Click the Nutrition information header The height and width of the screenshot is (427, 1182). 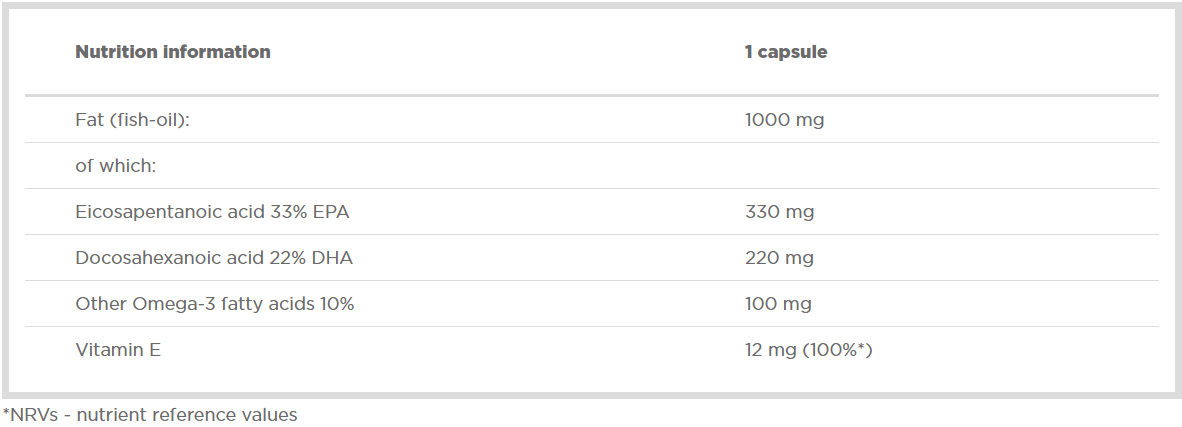(x=173, y=52)
